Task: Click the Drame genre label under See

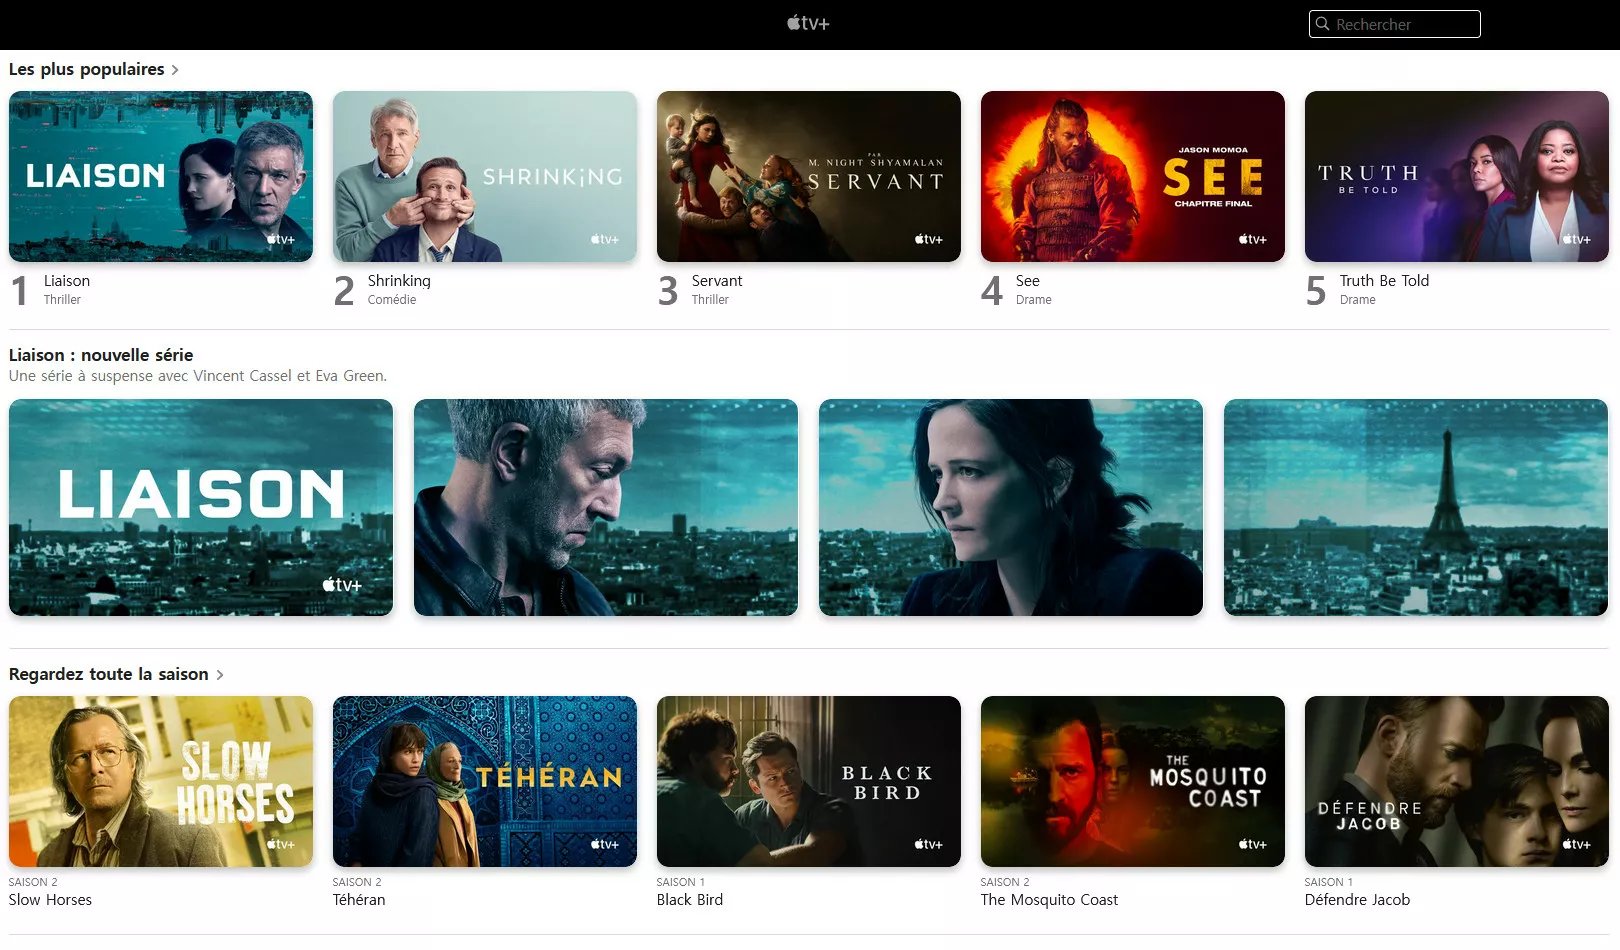Action: [x=1034, y=300]
